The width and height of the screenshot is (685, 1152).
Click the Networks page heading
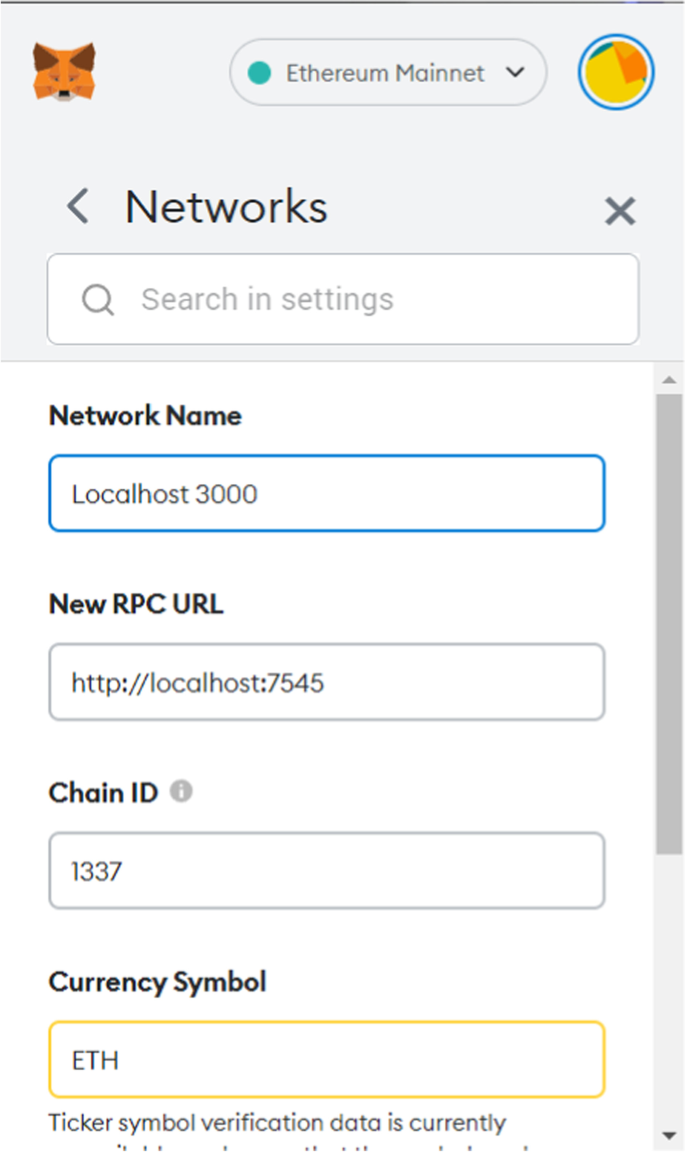(226, 208)
